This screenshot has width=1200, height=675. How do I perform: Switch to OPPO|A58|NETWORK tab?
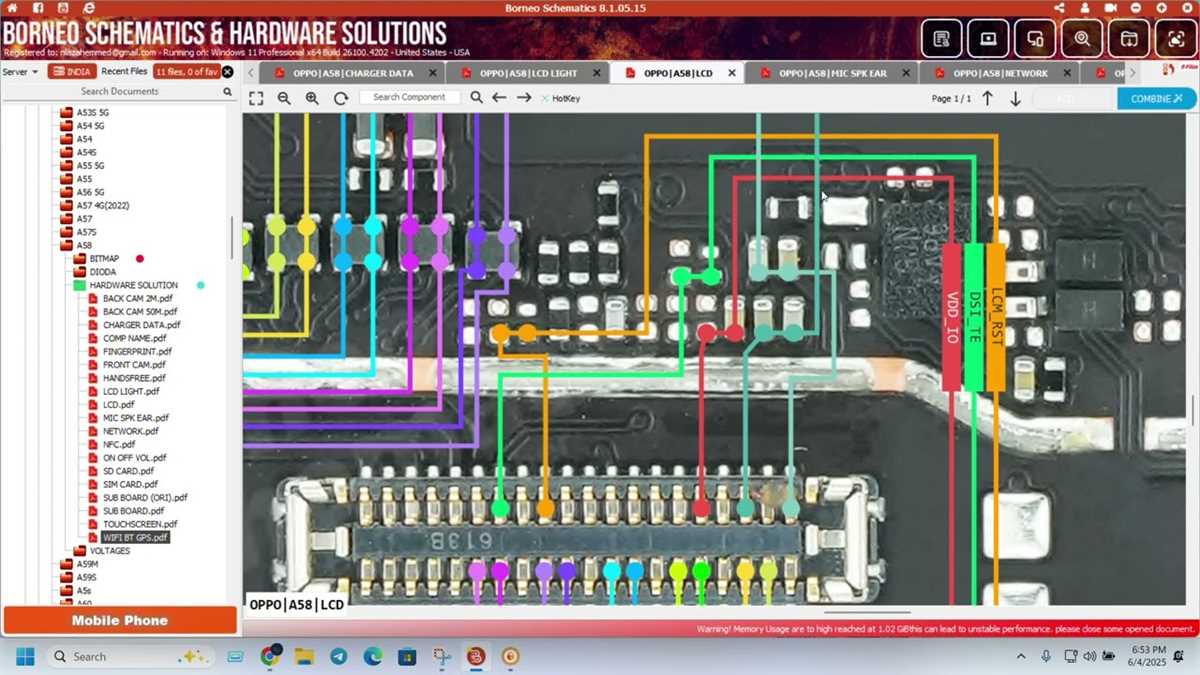[x=1000, y=73]
